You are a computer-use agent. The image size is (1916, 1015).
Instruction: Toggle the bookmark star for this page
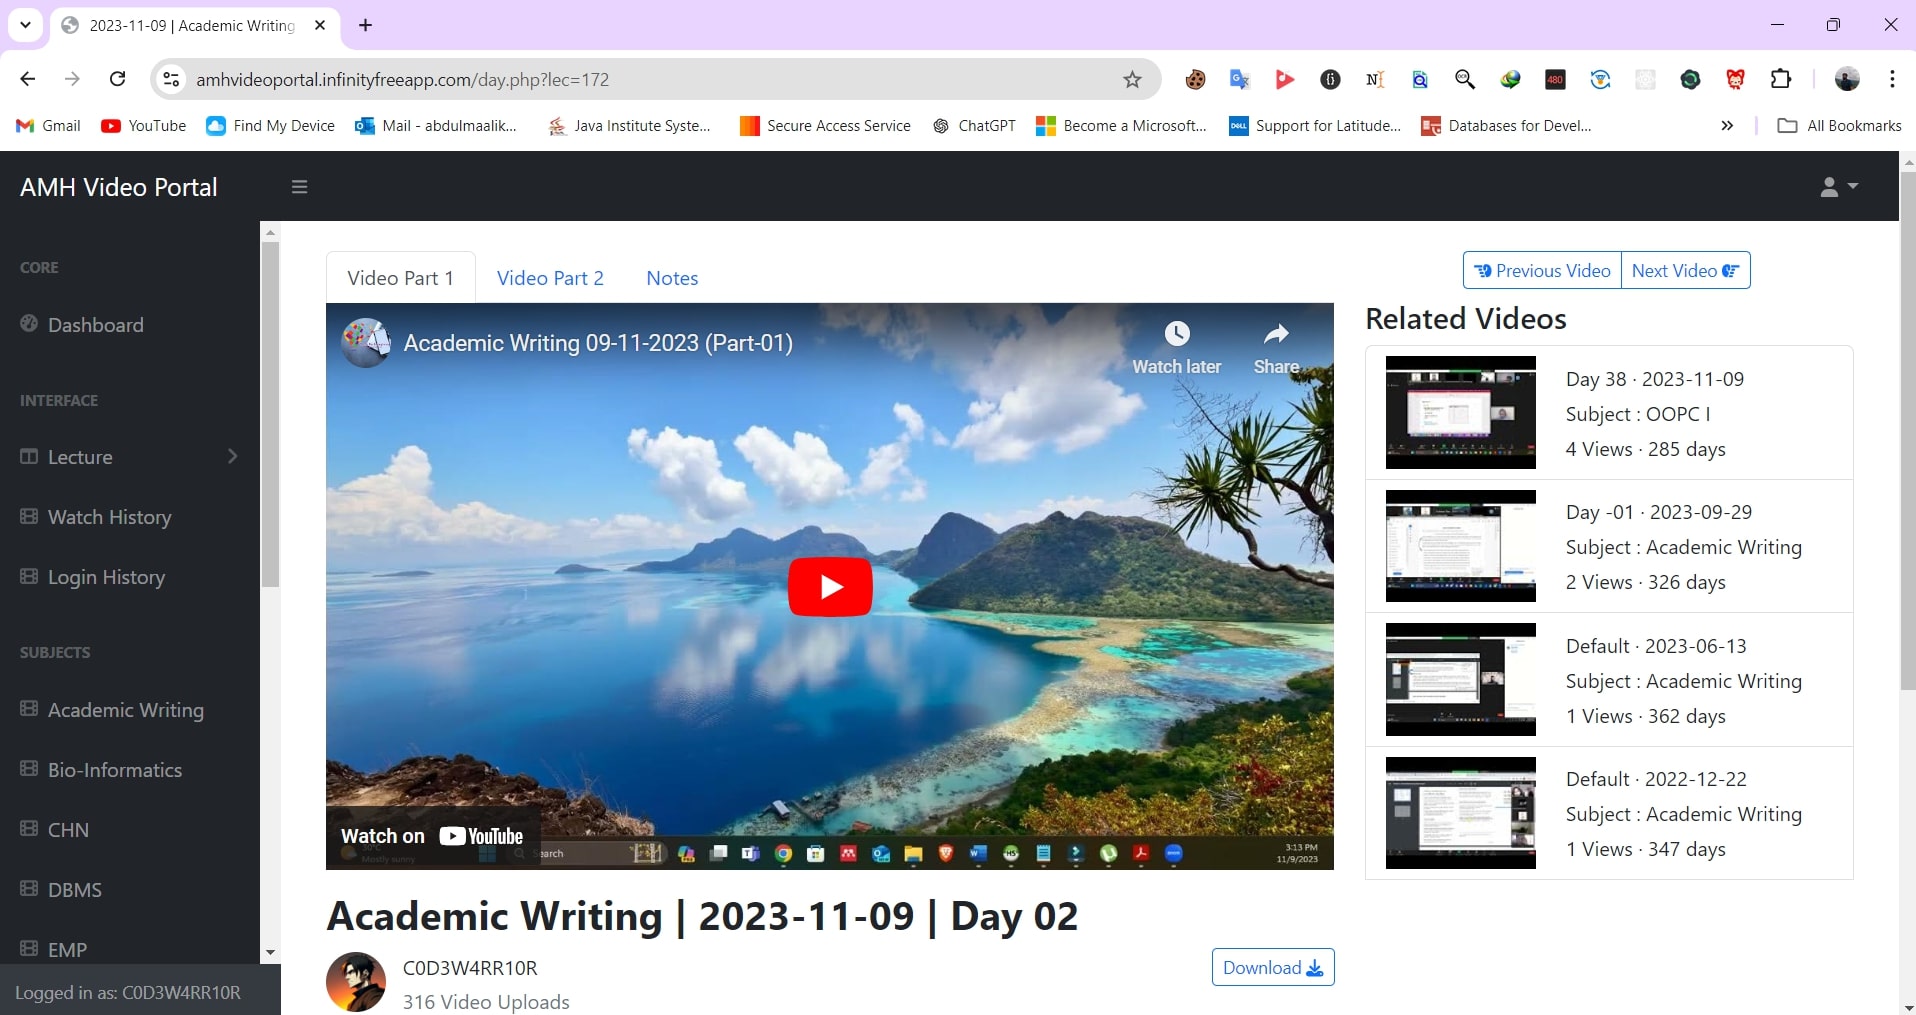click(x=1131, y=79)
